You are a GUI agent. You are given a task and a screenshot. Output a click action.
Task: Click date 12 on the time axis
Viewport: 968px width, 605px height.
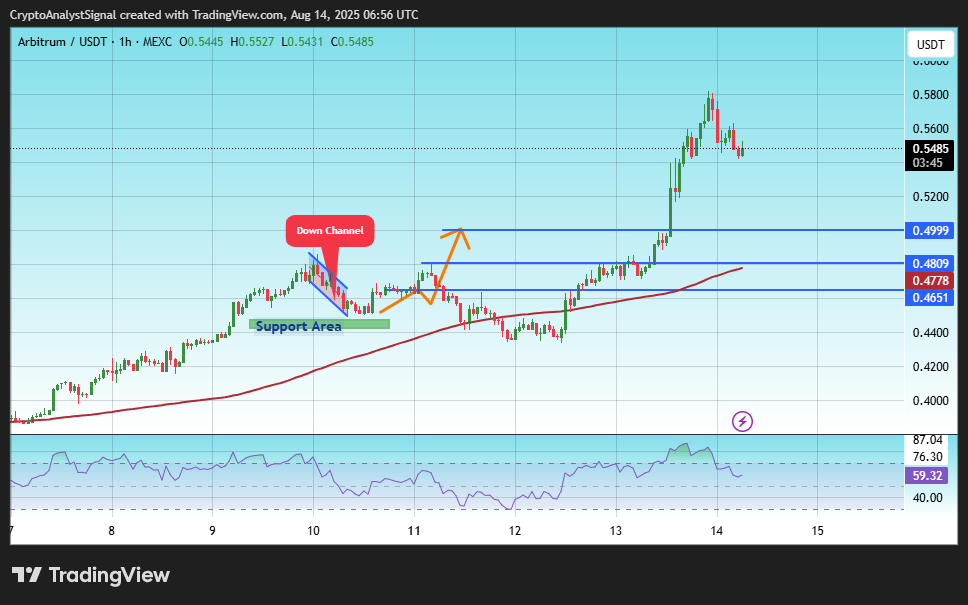[515, 531]
